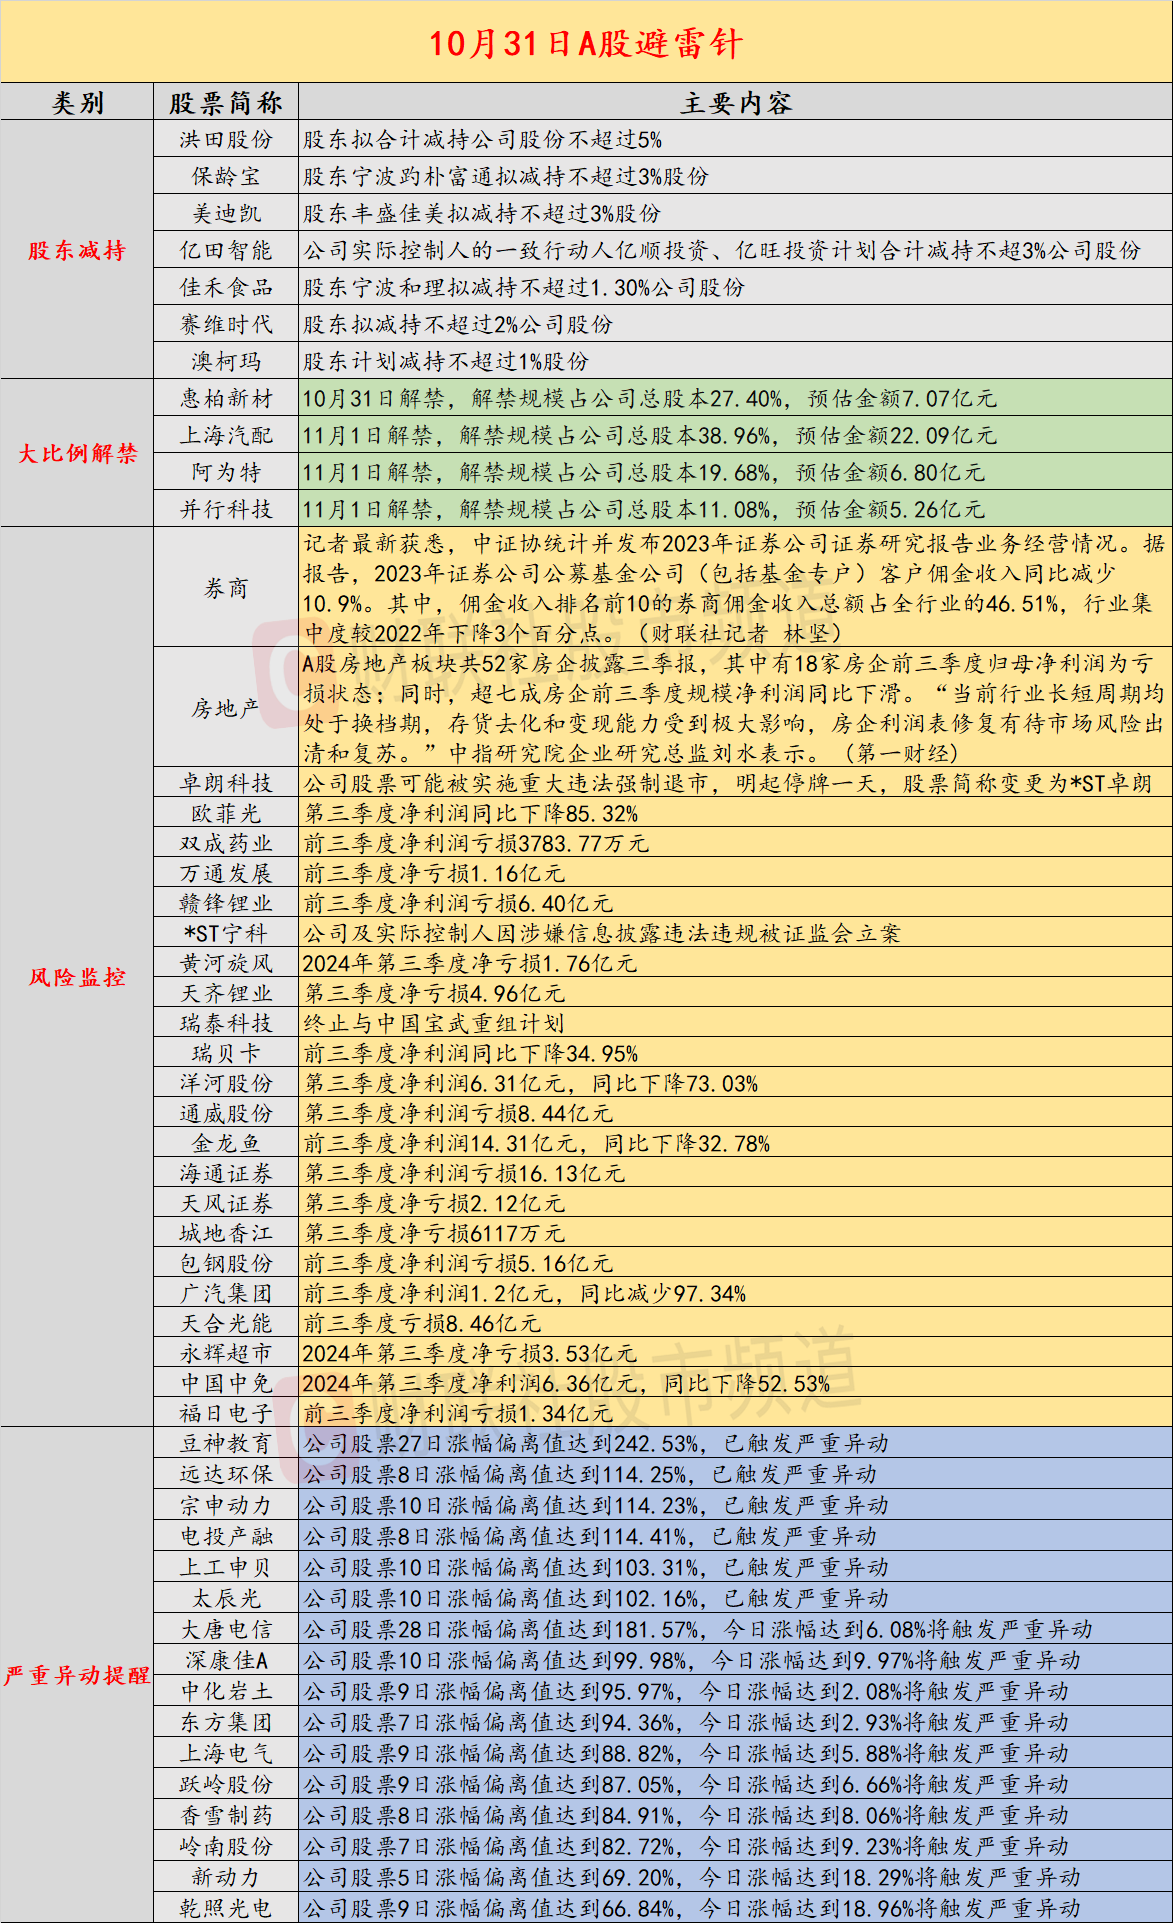Select stock name '洪田股份'
This screenshot has width=1173, height=1923.
226,140
